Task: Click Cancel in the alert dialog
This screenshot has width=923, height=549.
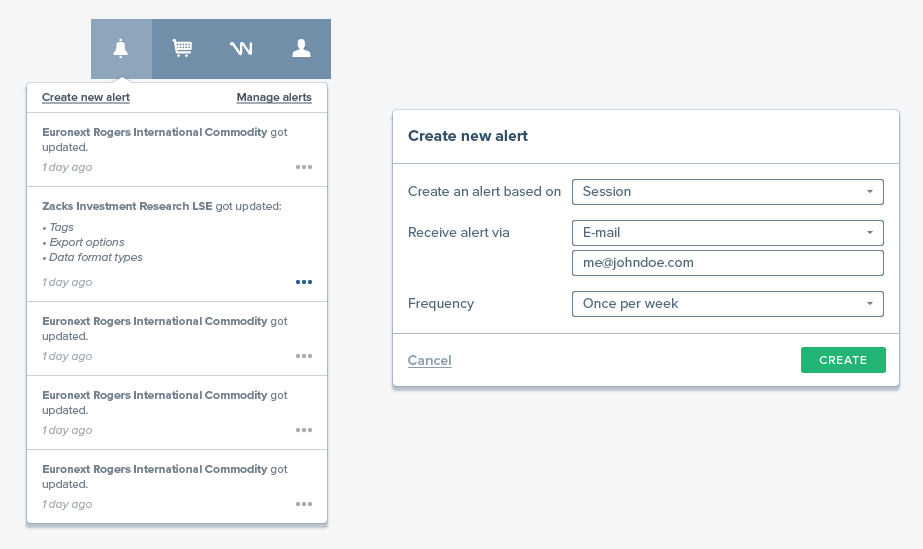Action: (430, 360)
